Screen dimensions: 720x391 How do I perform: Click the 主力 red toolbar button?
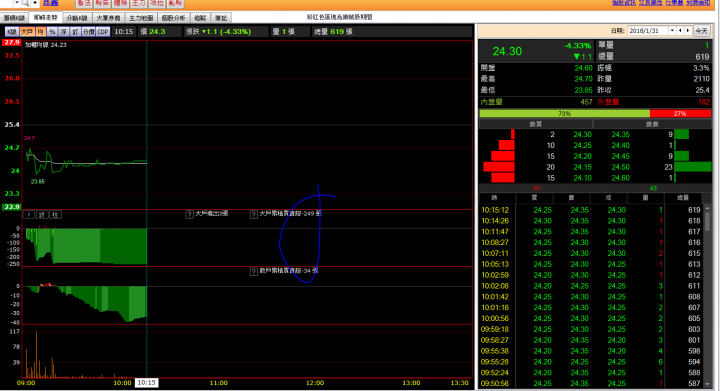139,3
